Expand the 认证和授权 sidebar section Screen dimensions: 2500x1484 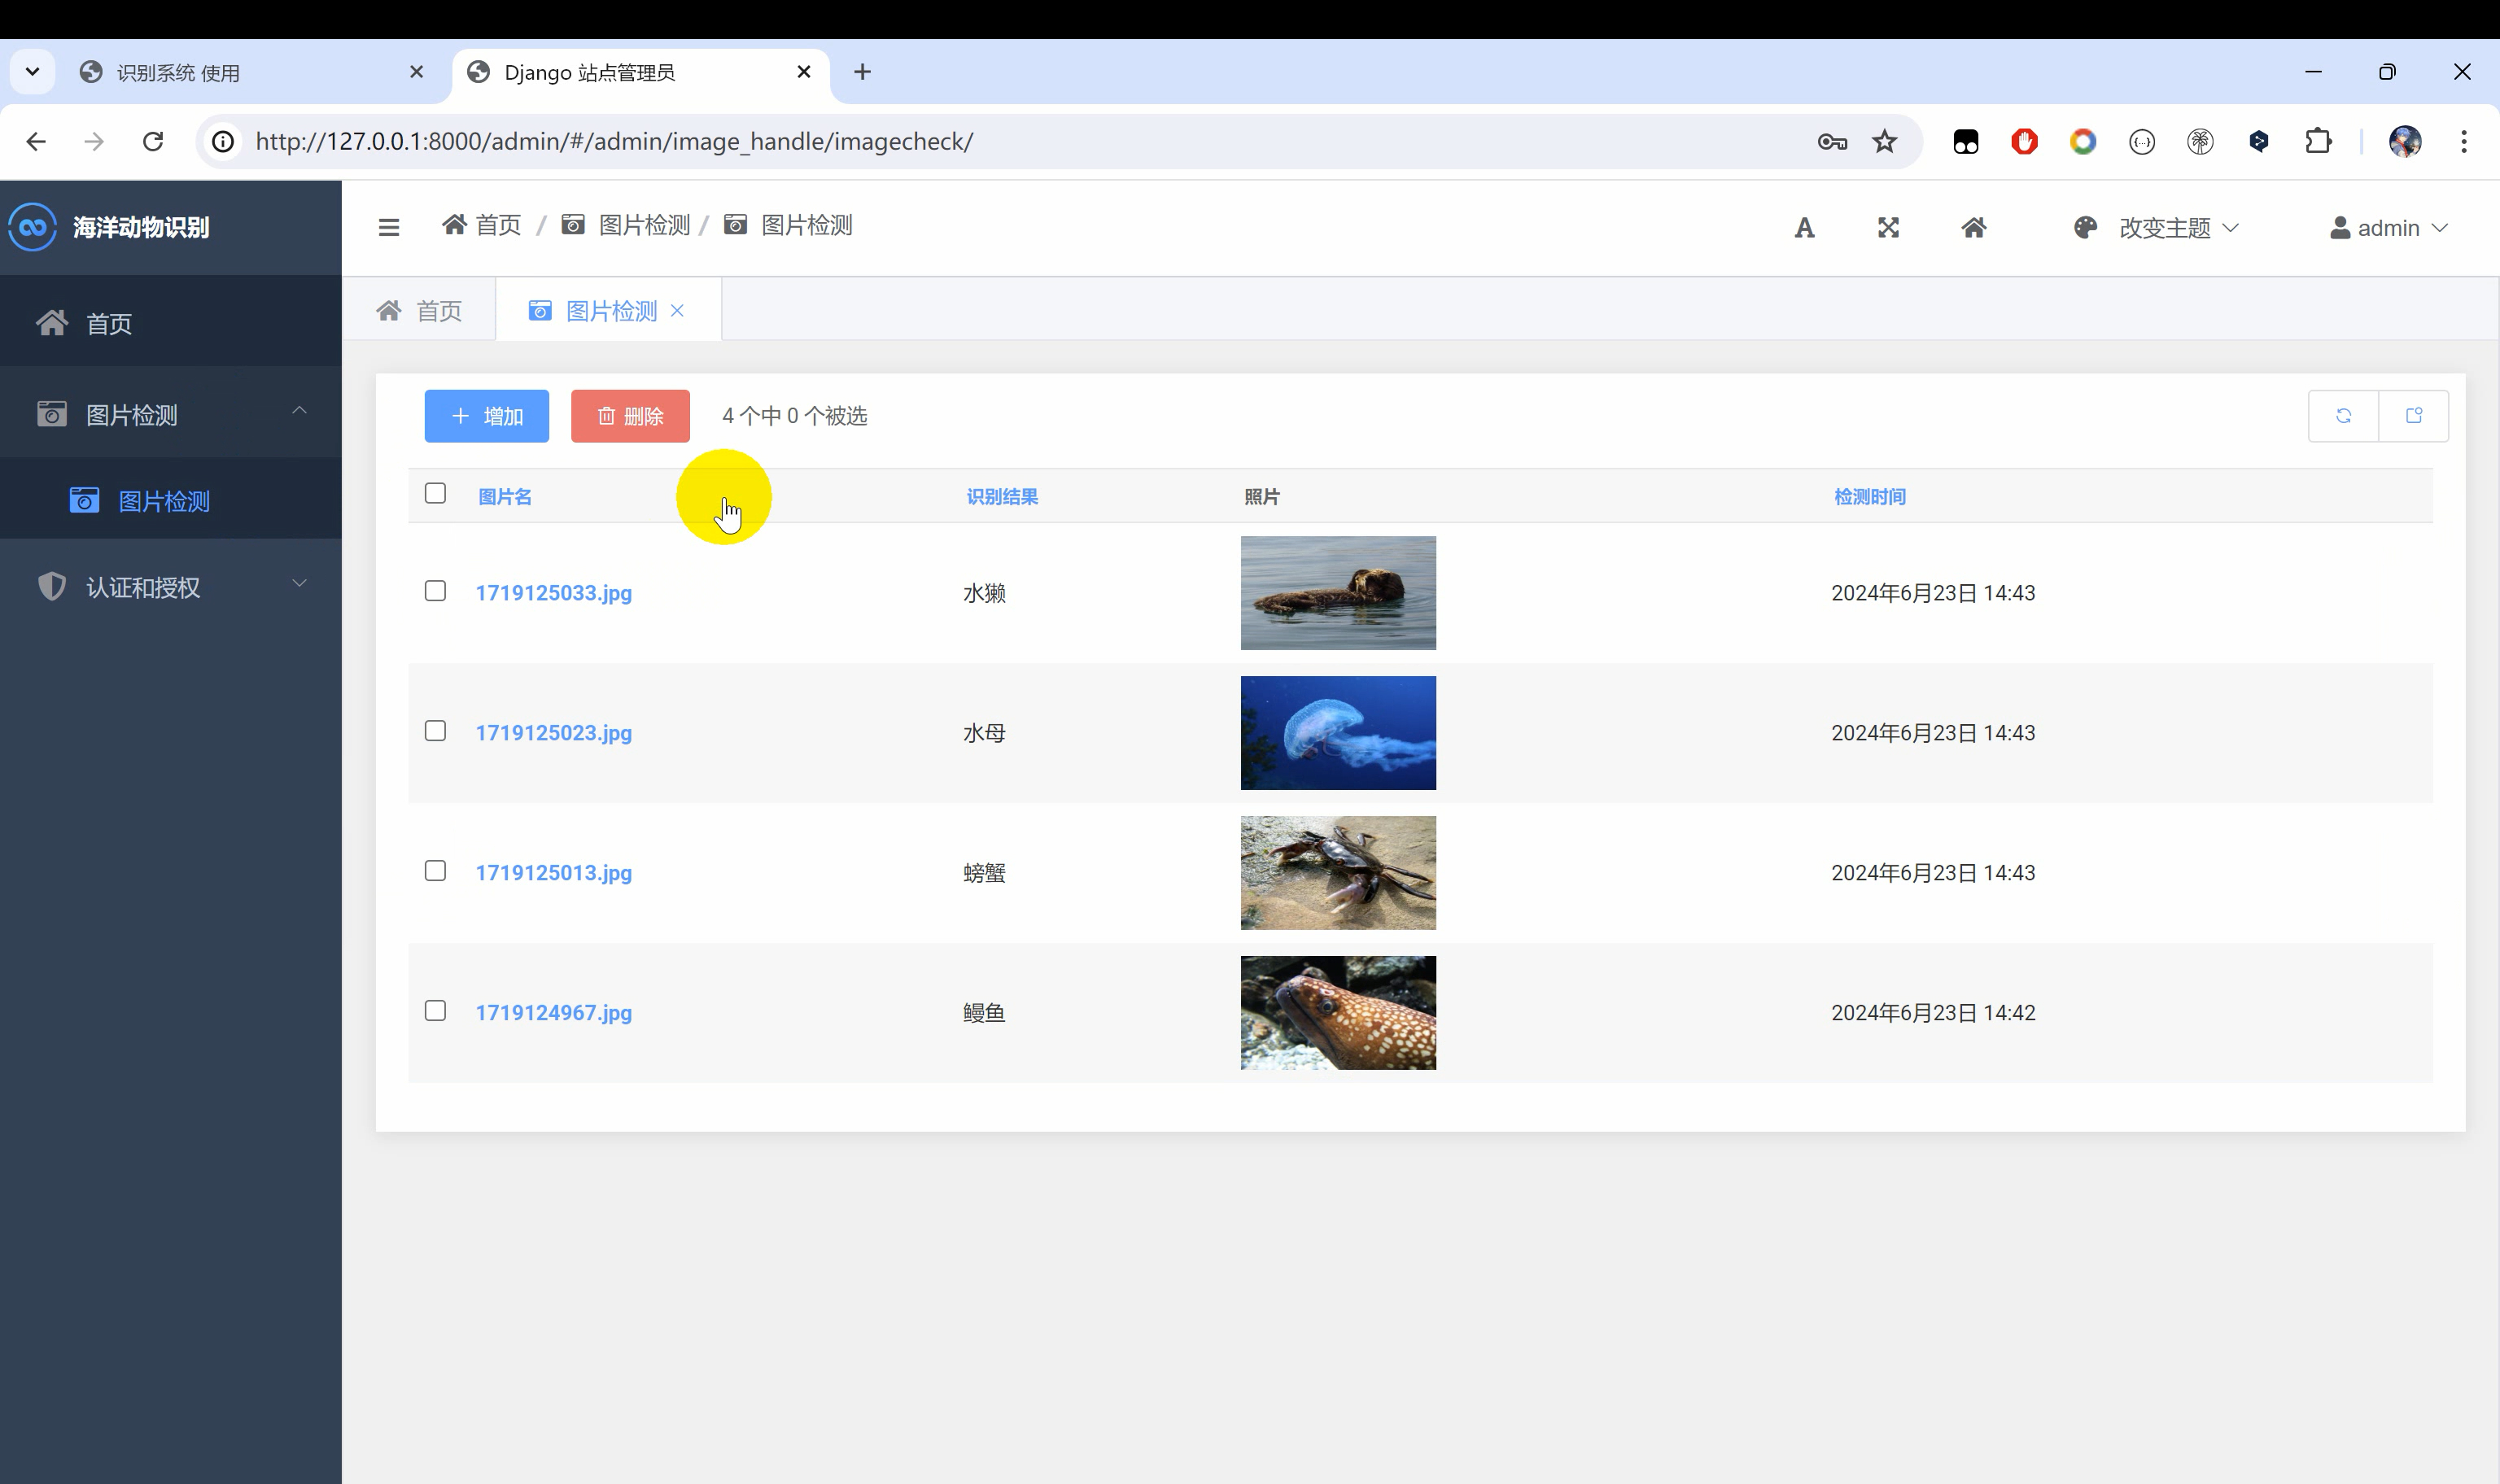click(x=299, y=583)
